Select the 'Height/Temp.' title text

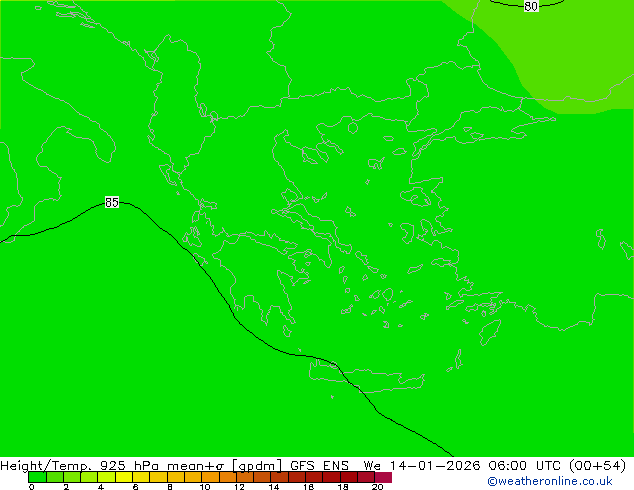pyautogui.click(x=46, y=466)
